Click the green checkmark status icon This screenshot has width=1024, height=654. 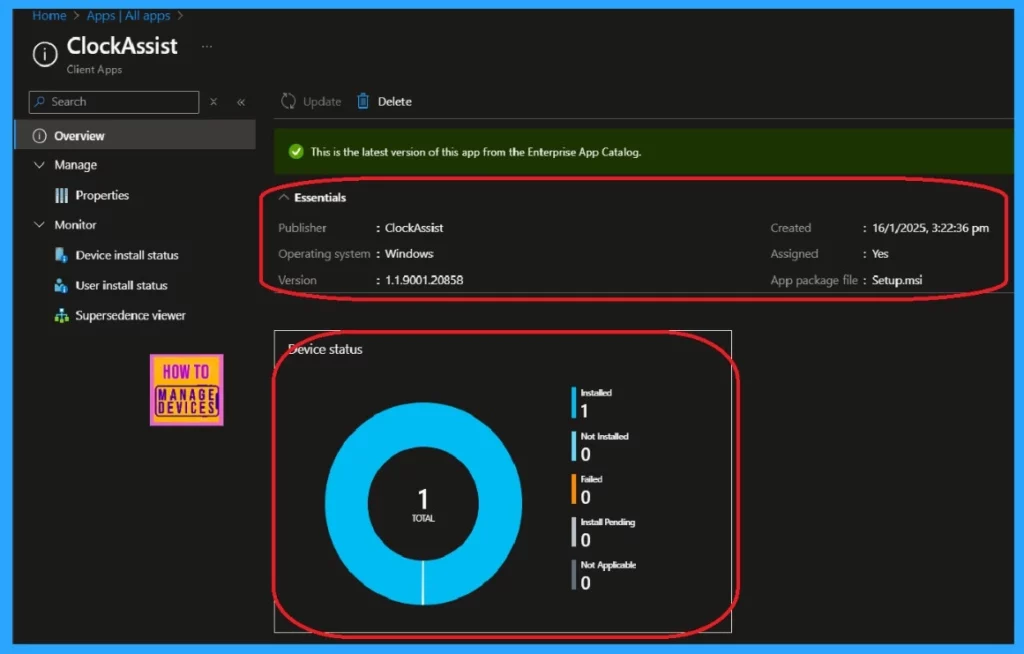click(296, 152)
